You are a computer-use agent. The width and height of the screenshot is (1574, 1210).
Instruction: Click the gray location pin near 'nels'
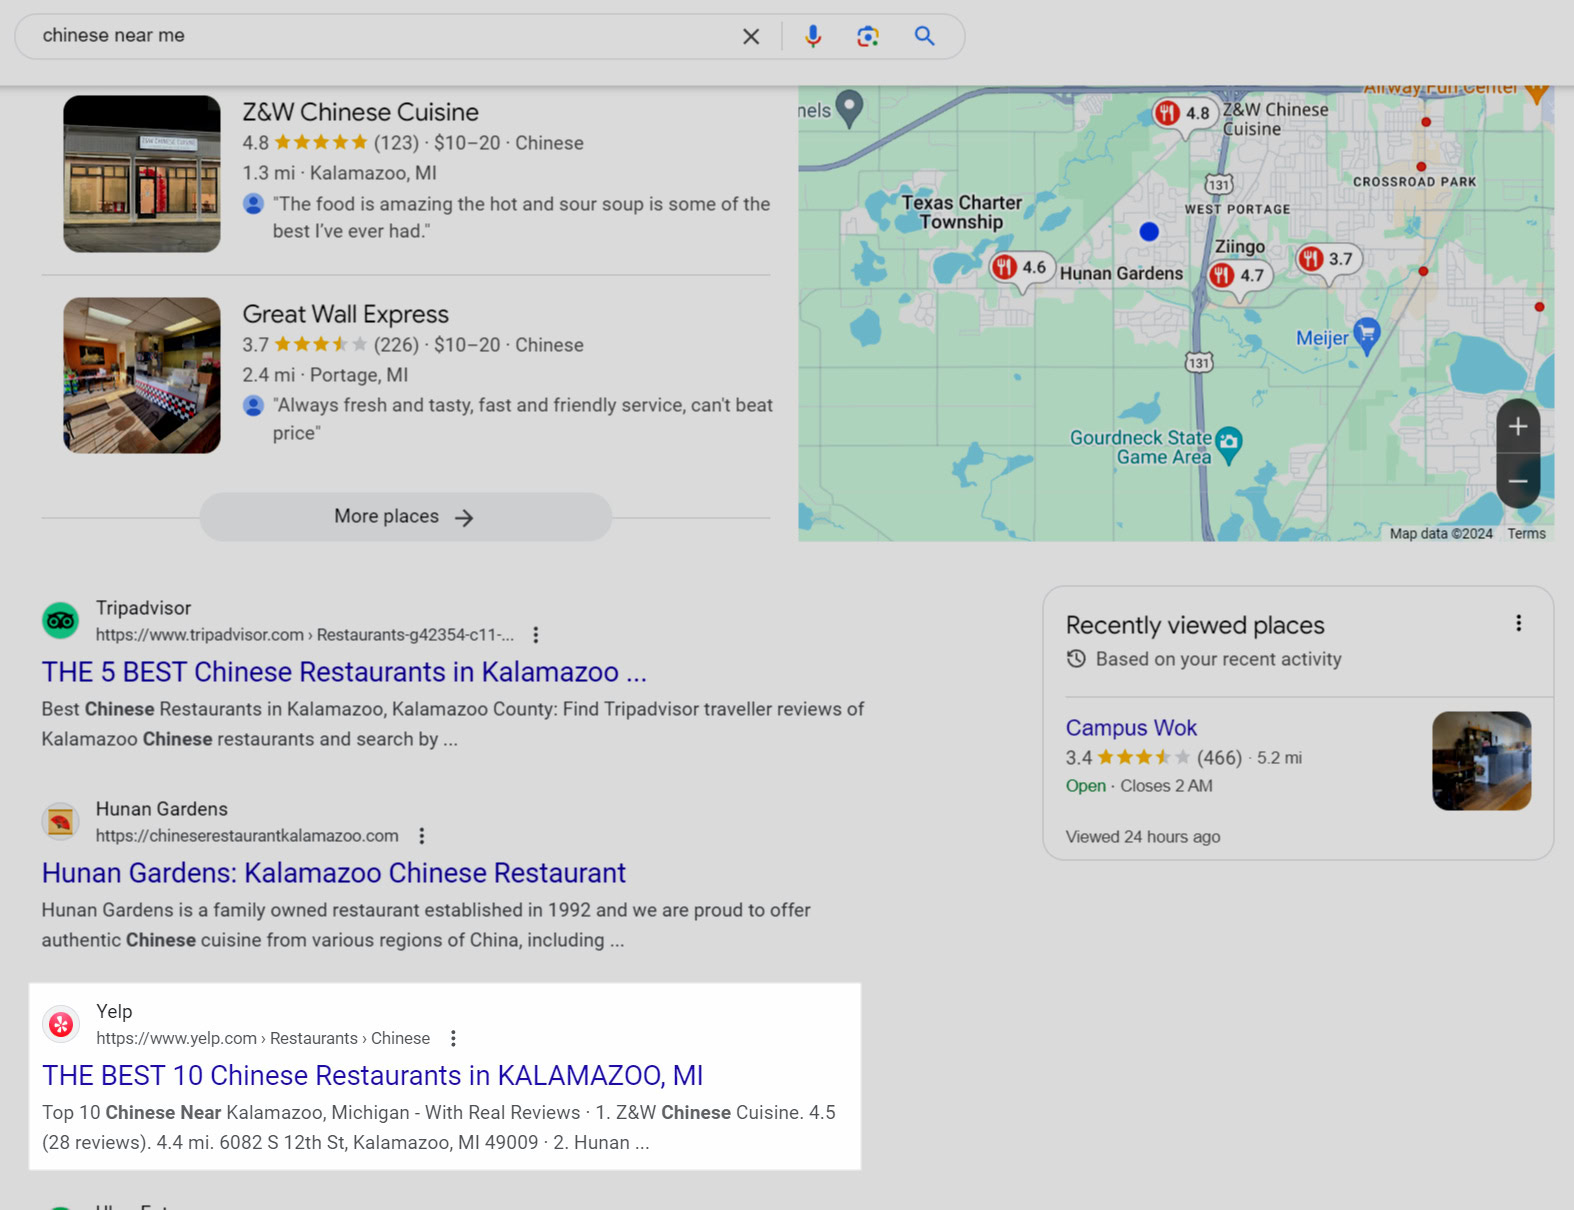tap(849, 108)
